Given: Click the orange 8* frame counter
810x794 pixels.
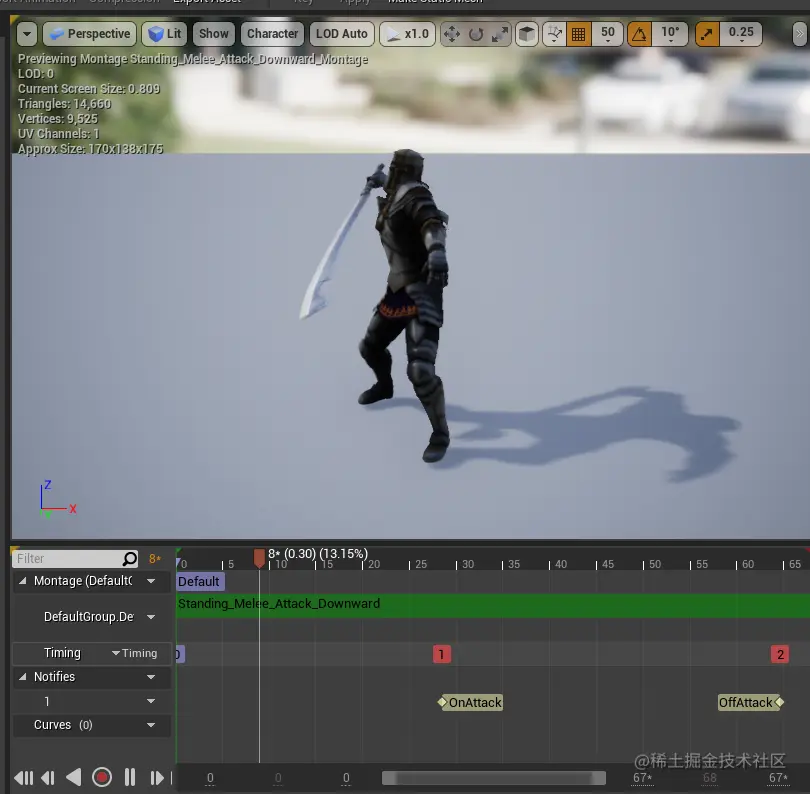Looking at the screenshot, I should click(155, 558).
